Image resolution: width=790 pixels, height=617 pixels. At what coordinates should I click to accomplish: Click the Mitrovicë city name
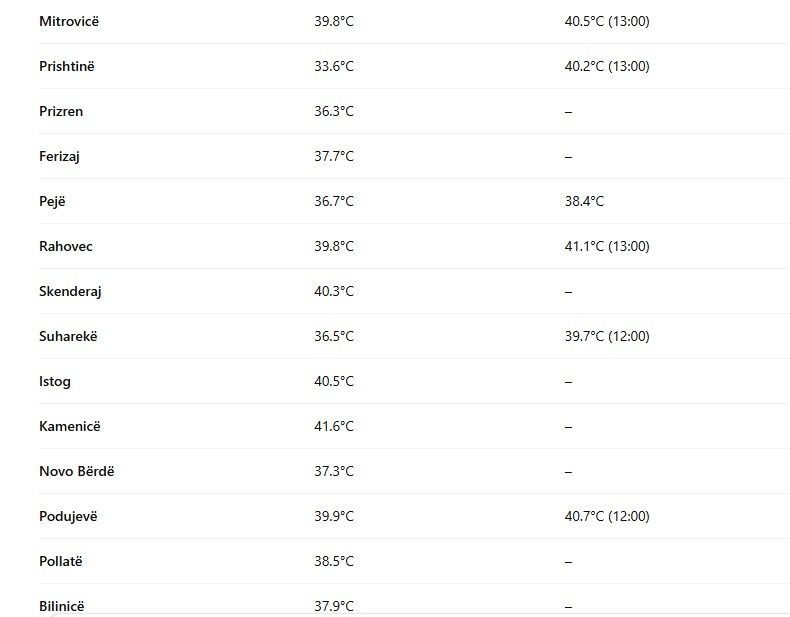tap(68, 21)
